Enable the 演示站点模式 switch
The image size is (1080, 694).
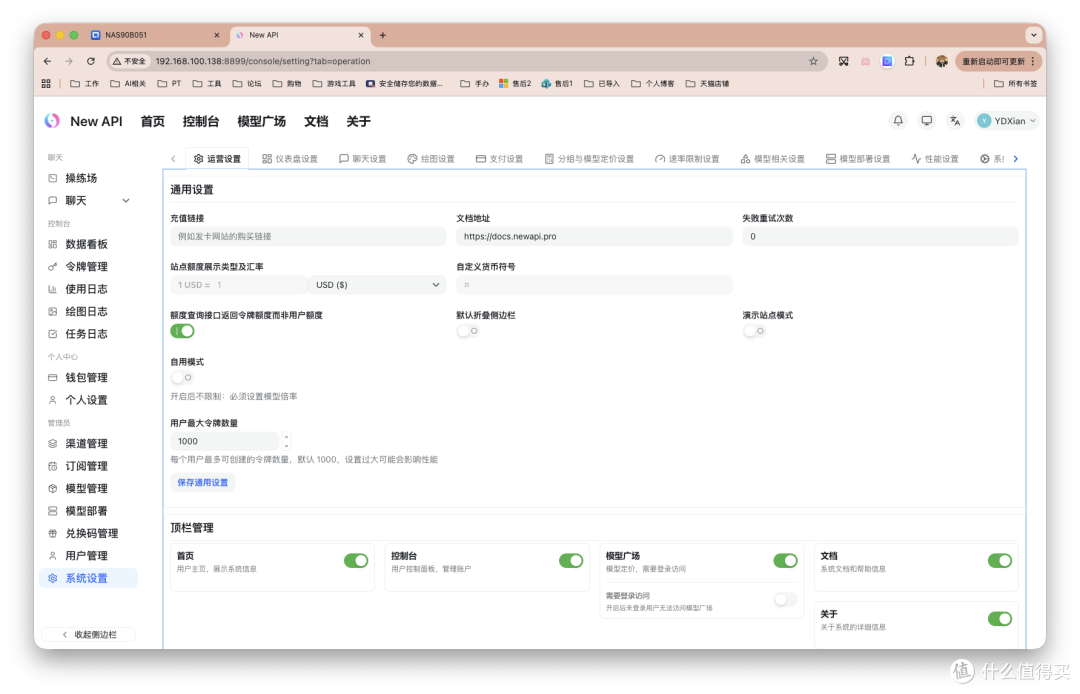tap(754, 331)
